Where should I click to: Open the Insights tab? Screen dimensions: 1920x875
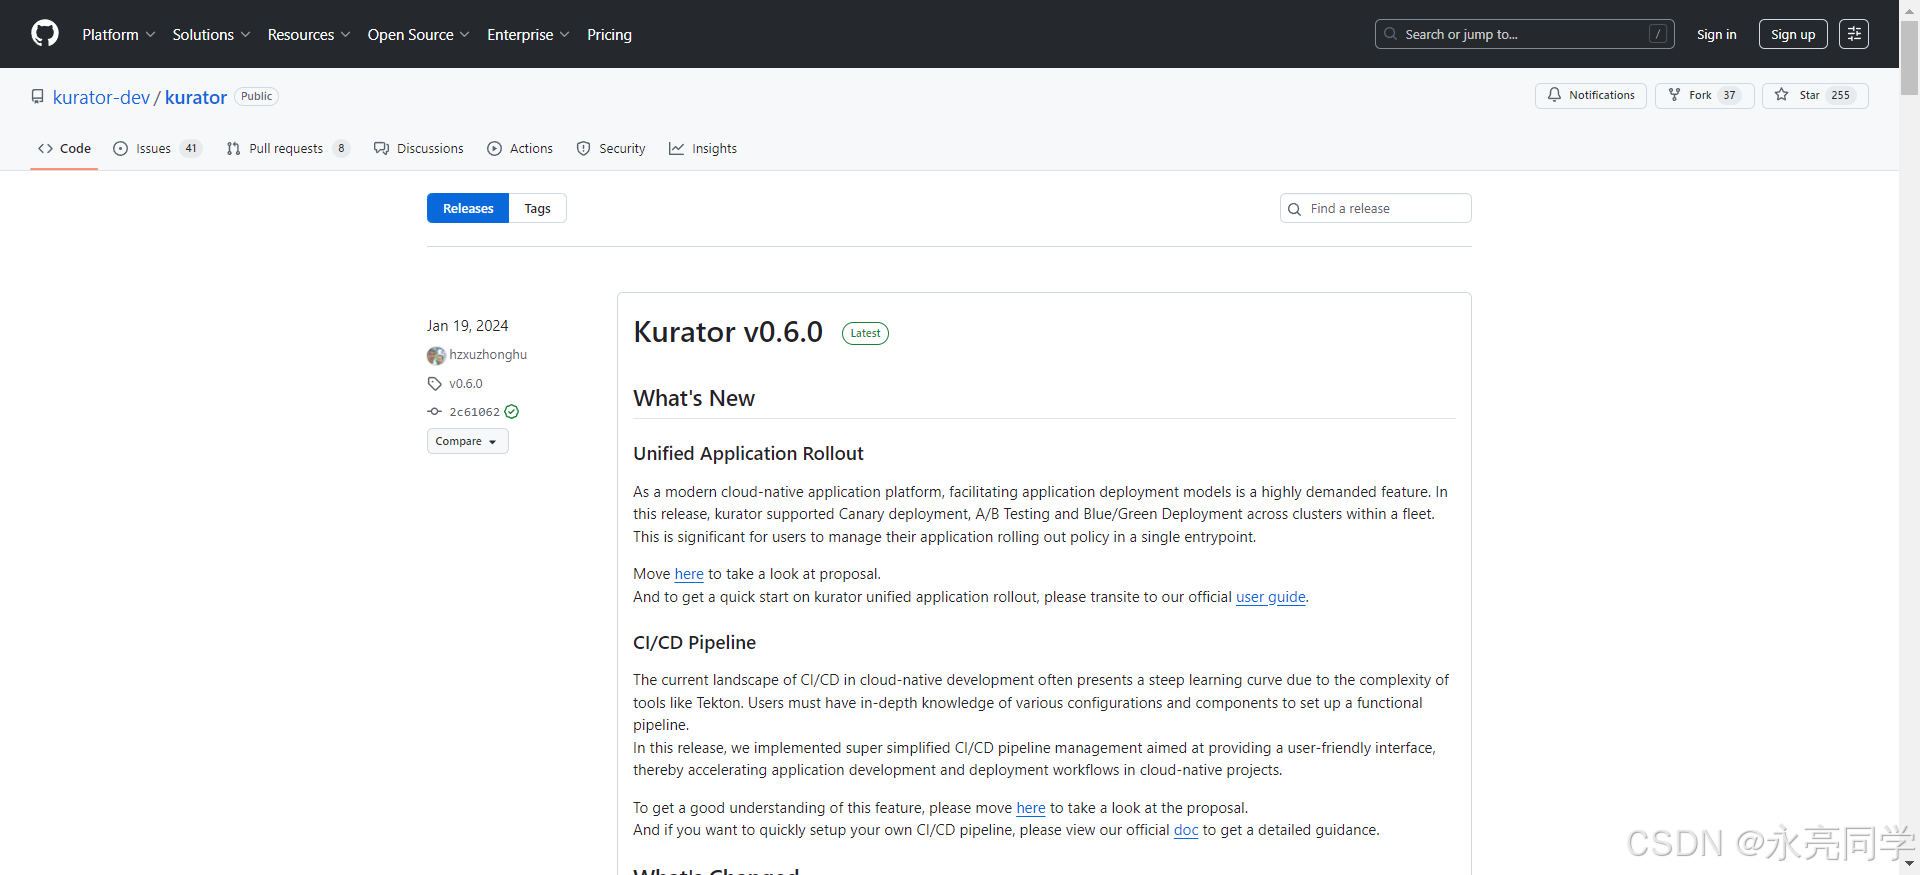(x=703, y=148)
